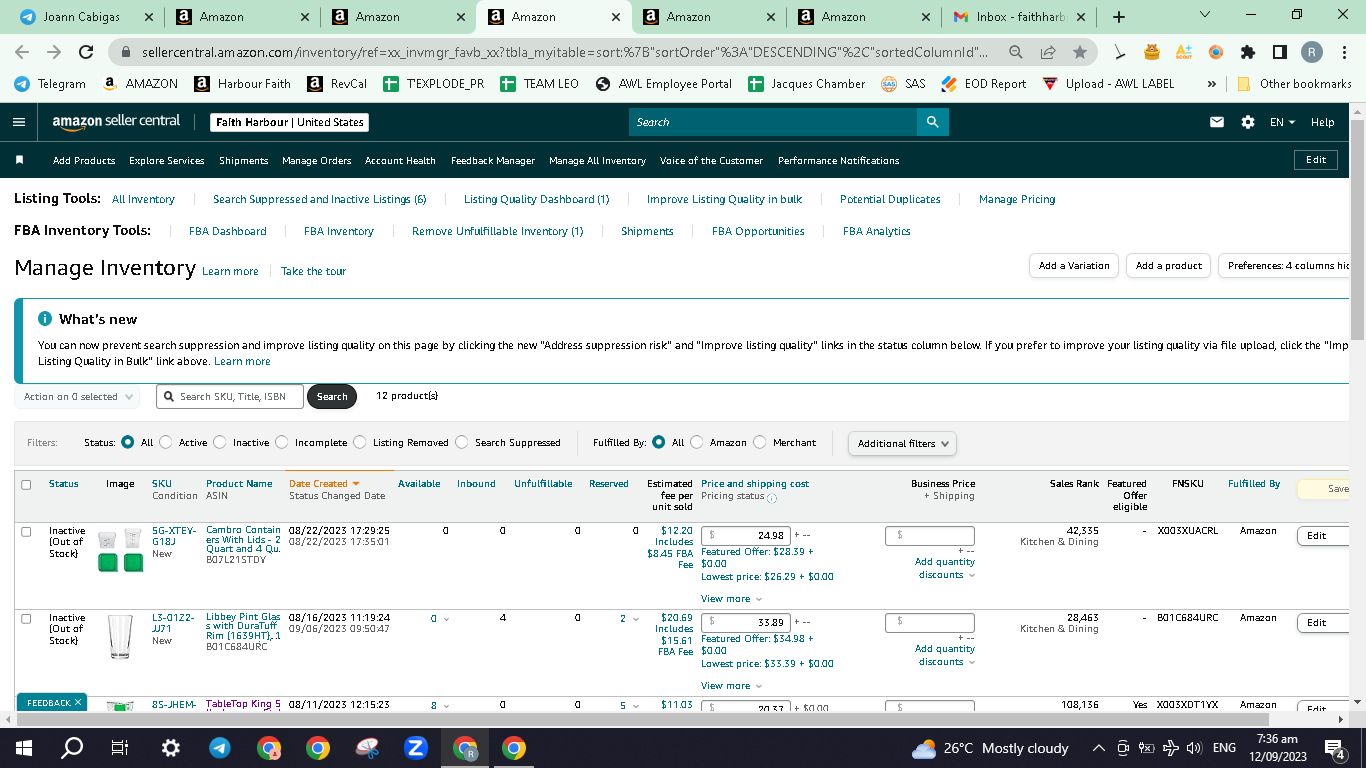This screenshot has height=768, width=1366.
Task: Click the bookmark flag icon in nav bar
Action: pos(19,160)
